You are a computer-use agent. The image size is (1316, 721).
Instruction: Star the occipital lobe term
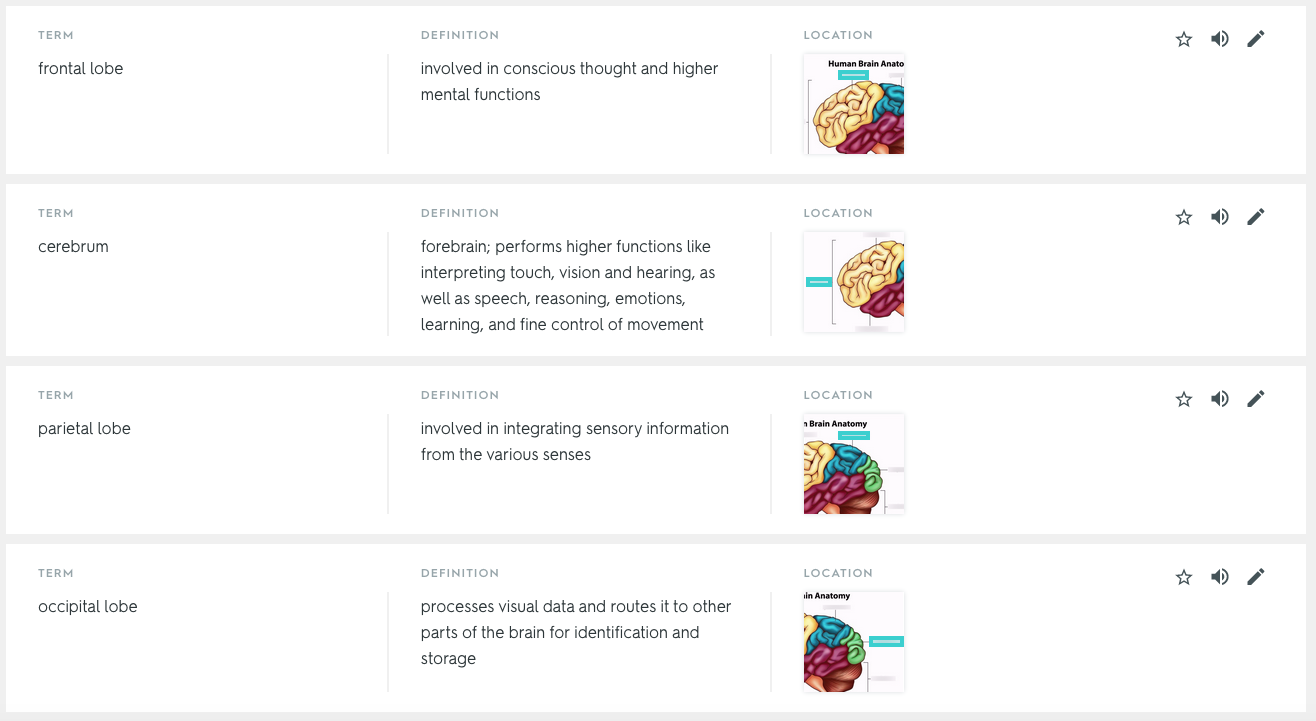pyautogui.click(x=1184, y=577)
